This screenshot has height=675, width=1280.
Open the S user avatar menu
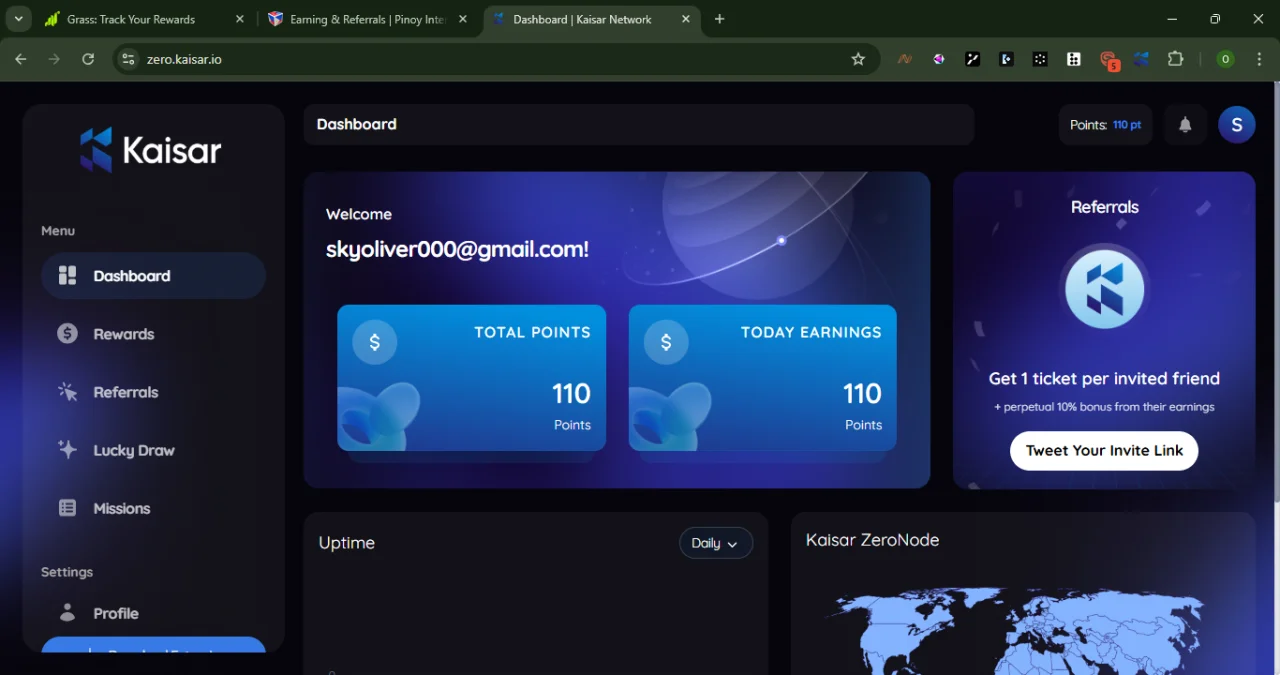(x=1237, y=125)
